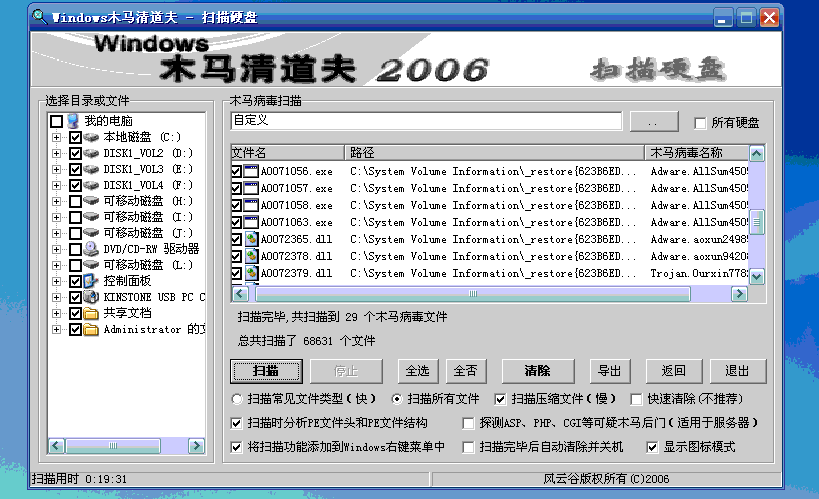Viewport: 819px width, 499px height.
Task: Click the dll file icon for A0072379.dll
Action: click(251, 273)
